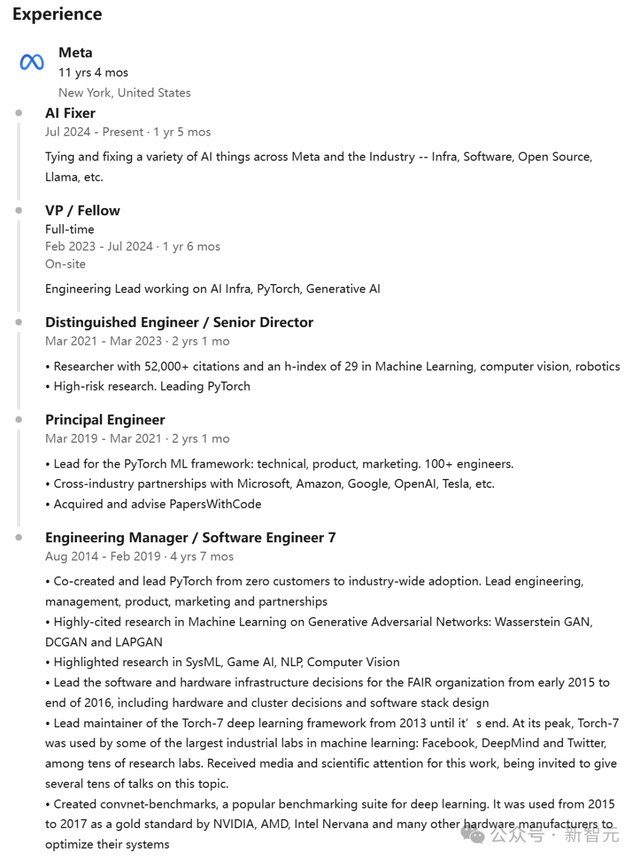Click the Principal Engineer role heading
The width and height of the screenshot is (640, 860).
(x=105, y=420)
